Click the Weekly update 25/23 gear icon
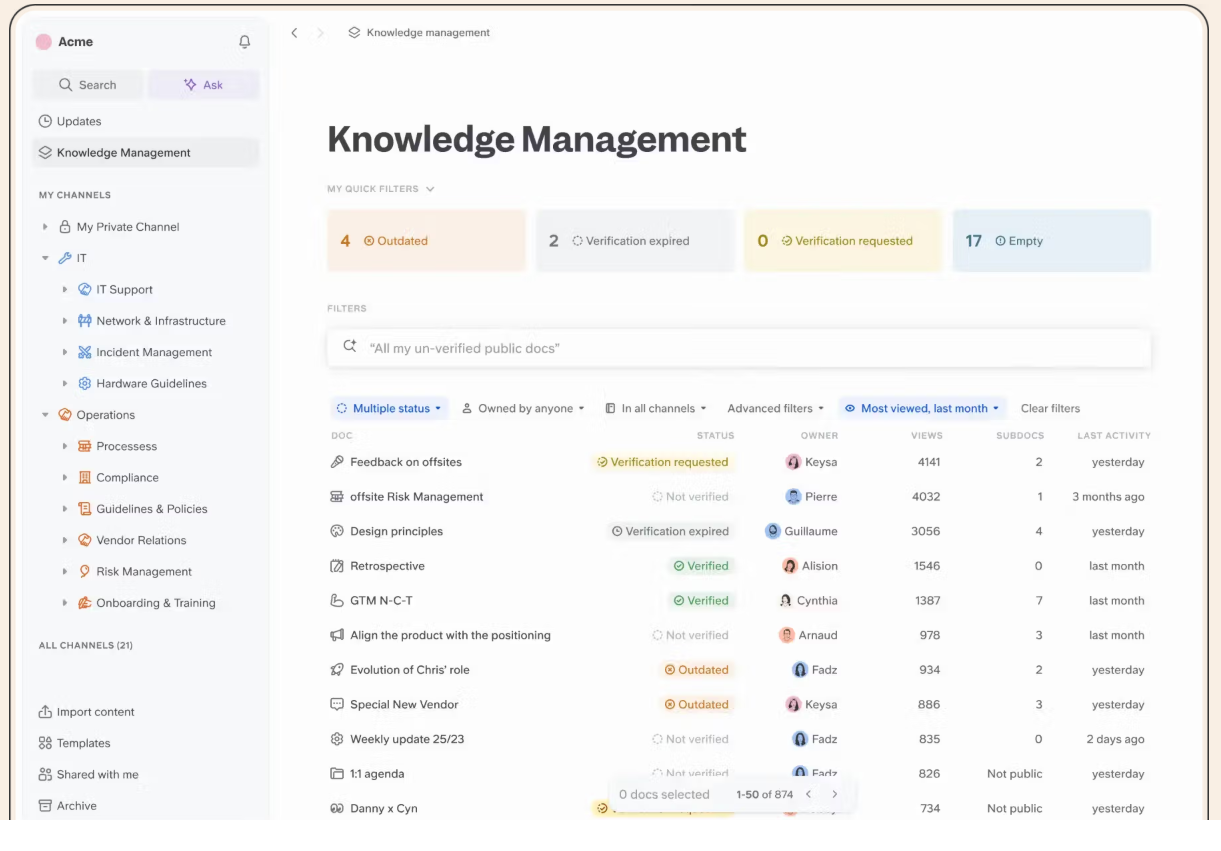1221x851 pixels. pyautogui.click(x=337, y=739)
